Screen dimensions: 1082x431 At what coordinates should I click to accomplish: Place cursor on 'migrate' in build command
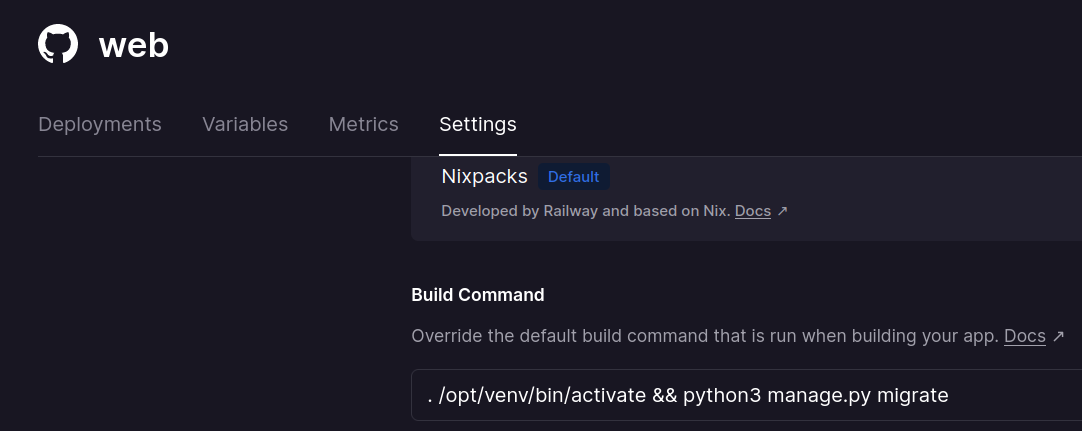(912, 395)
